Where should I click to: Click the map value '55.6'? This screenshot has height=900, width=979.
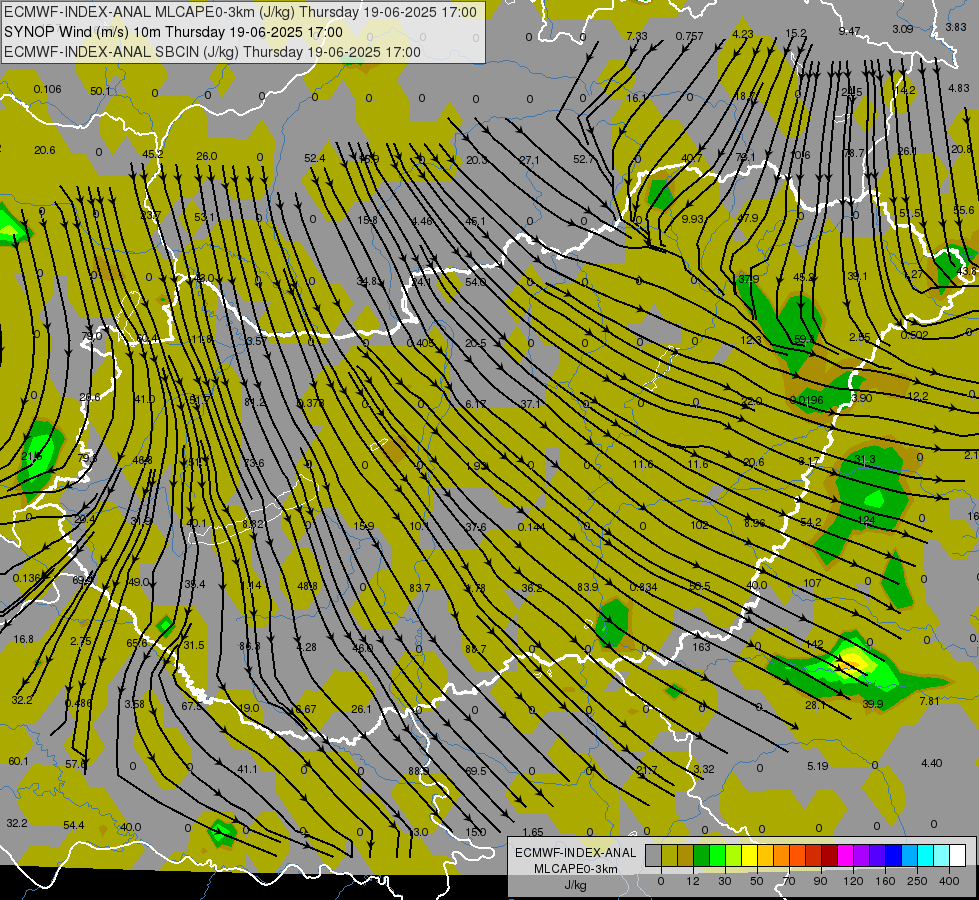click(x=963, y=210)
